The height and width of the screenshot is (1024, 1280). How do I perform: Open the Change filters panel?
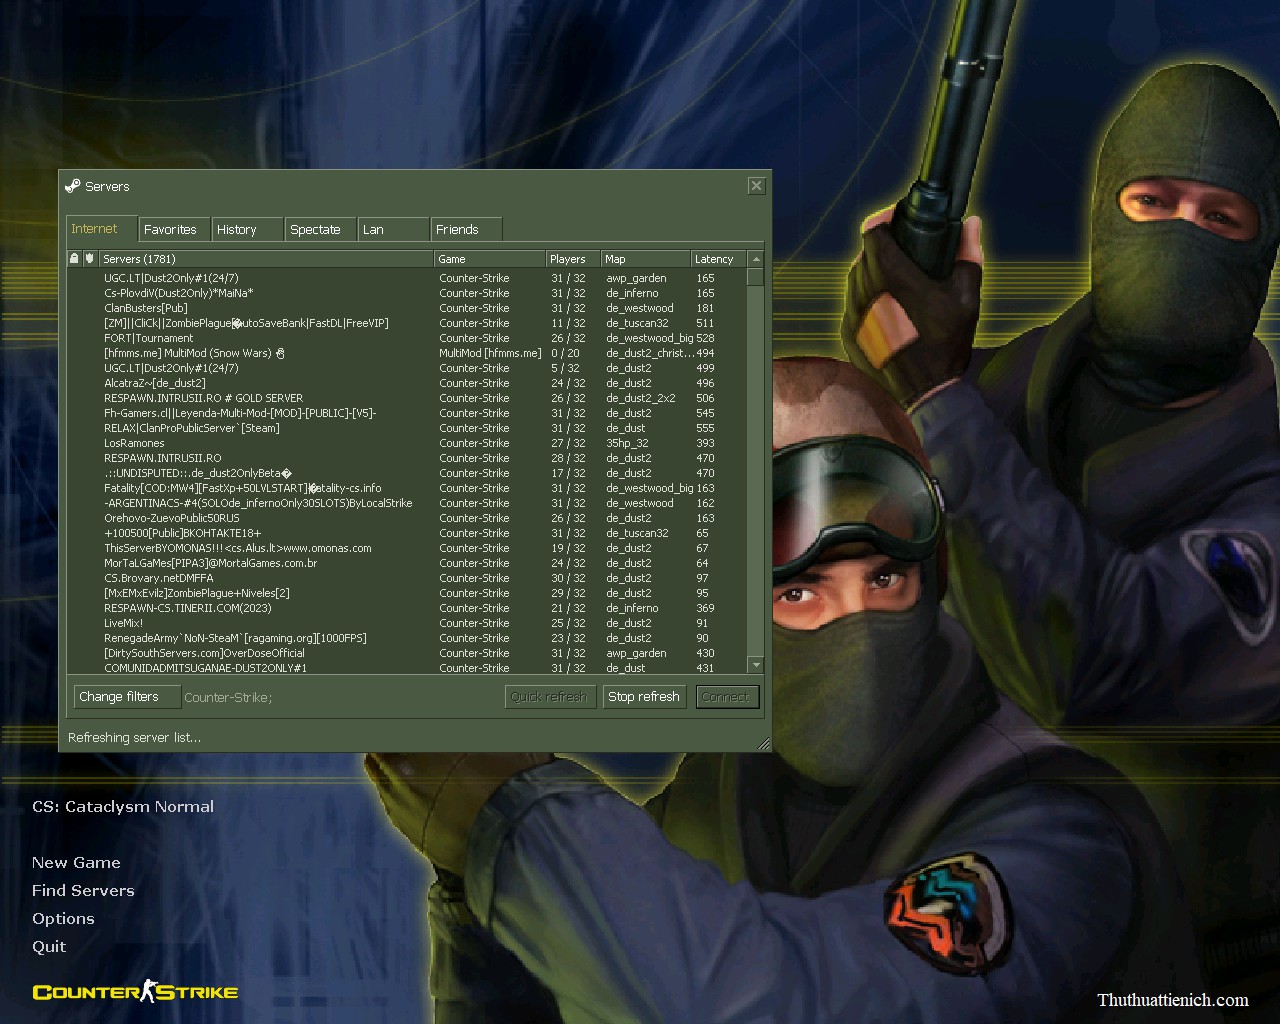(126, 696)
